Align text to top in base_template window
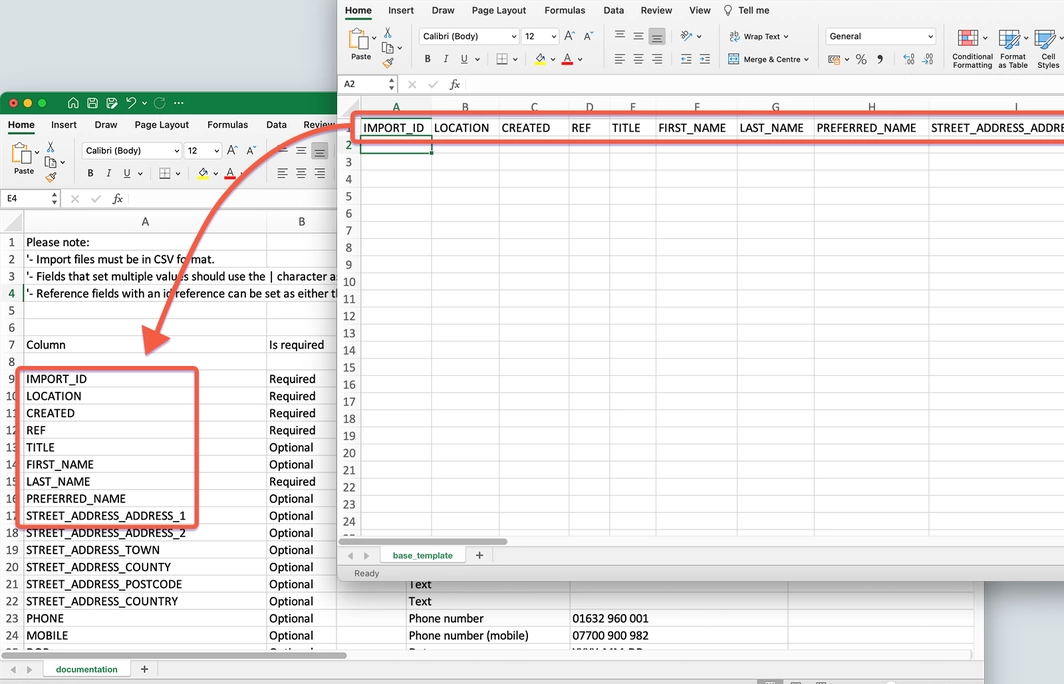 [620, 36]
